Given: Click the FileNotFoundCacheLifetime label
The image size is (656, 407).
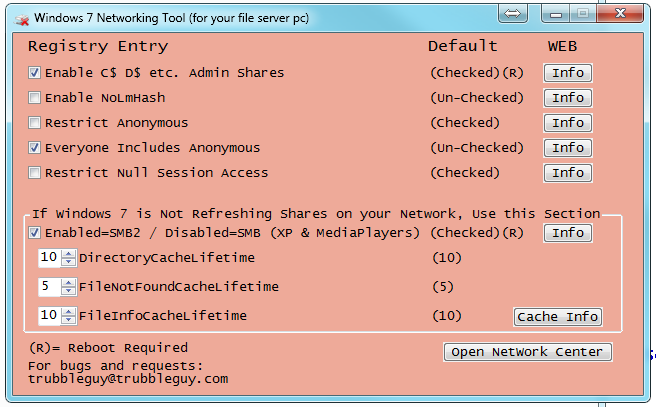Looking at the screenshot, I should [179, 287].
